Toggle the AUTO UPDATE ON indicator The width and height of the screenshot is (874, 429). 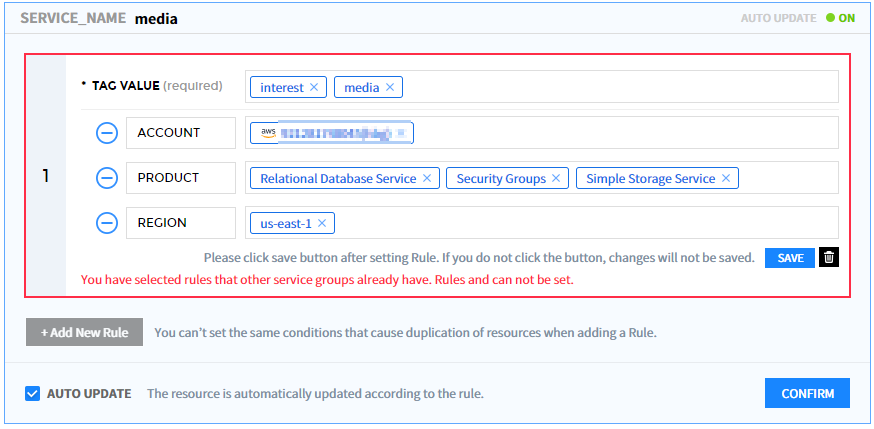[840, 18]
